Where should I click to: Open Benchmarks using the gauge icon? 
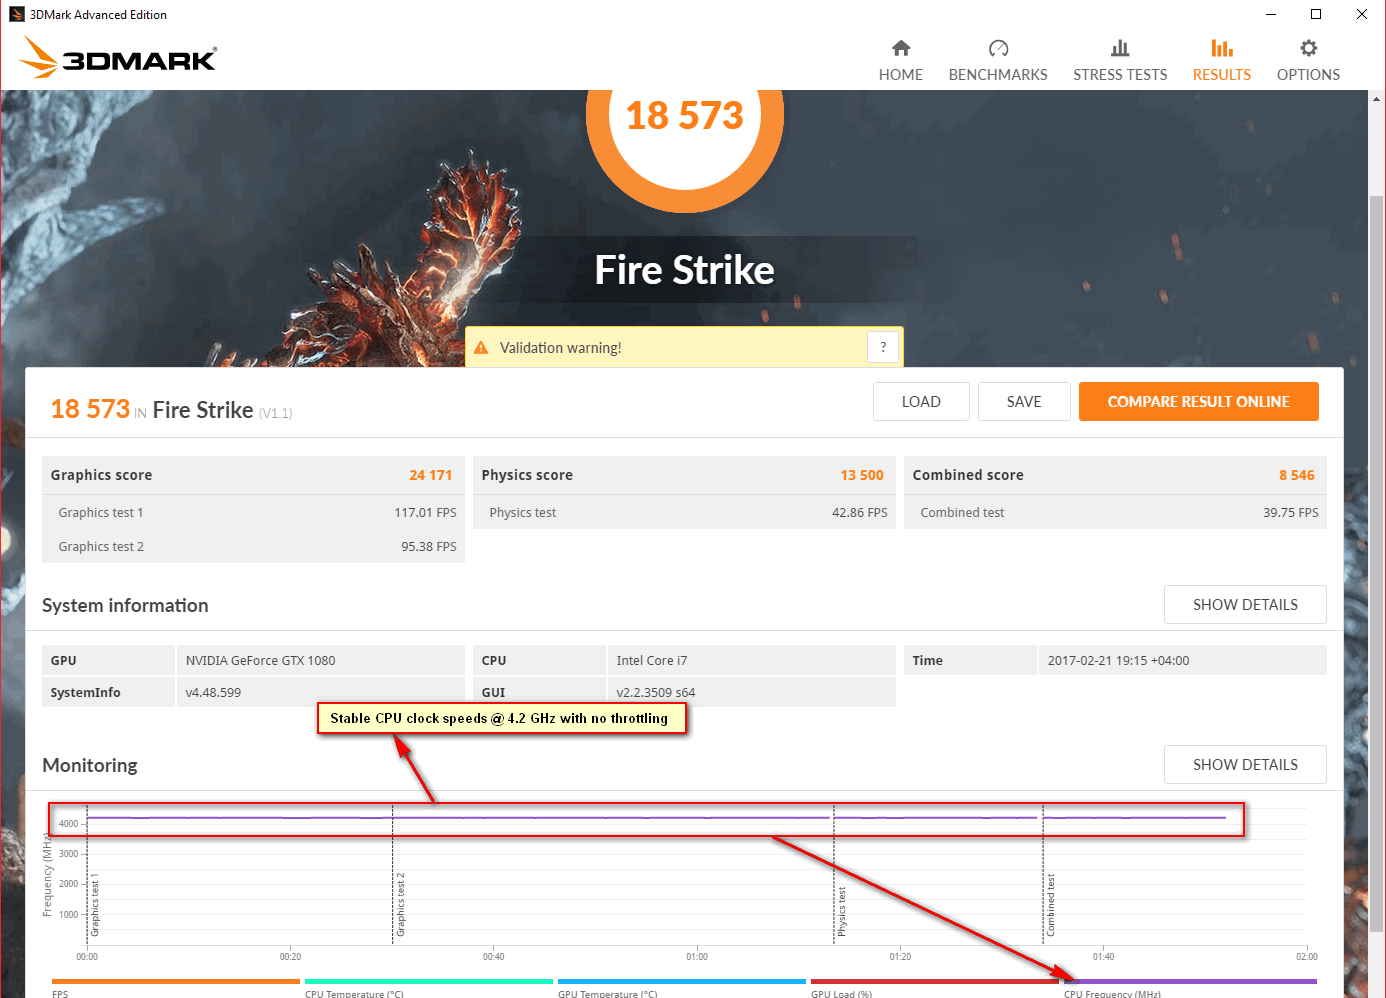[998, 48]
